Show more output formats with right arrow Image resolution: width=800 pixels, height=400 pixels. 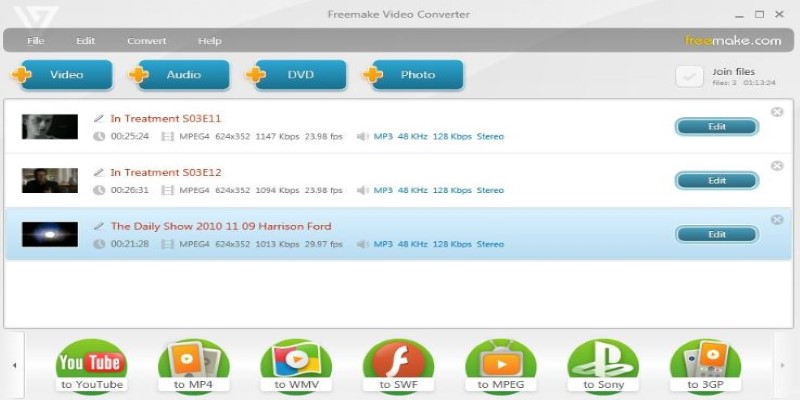pyautogui.click(x=783, y=365)
